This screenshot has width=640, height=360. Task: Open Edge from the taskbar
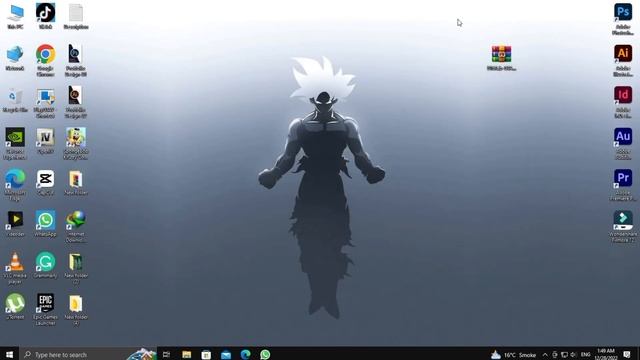(x=245, y=354)
